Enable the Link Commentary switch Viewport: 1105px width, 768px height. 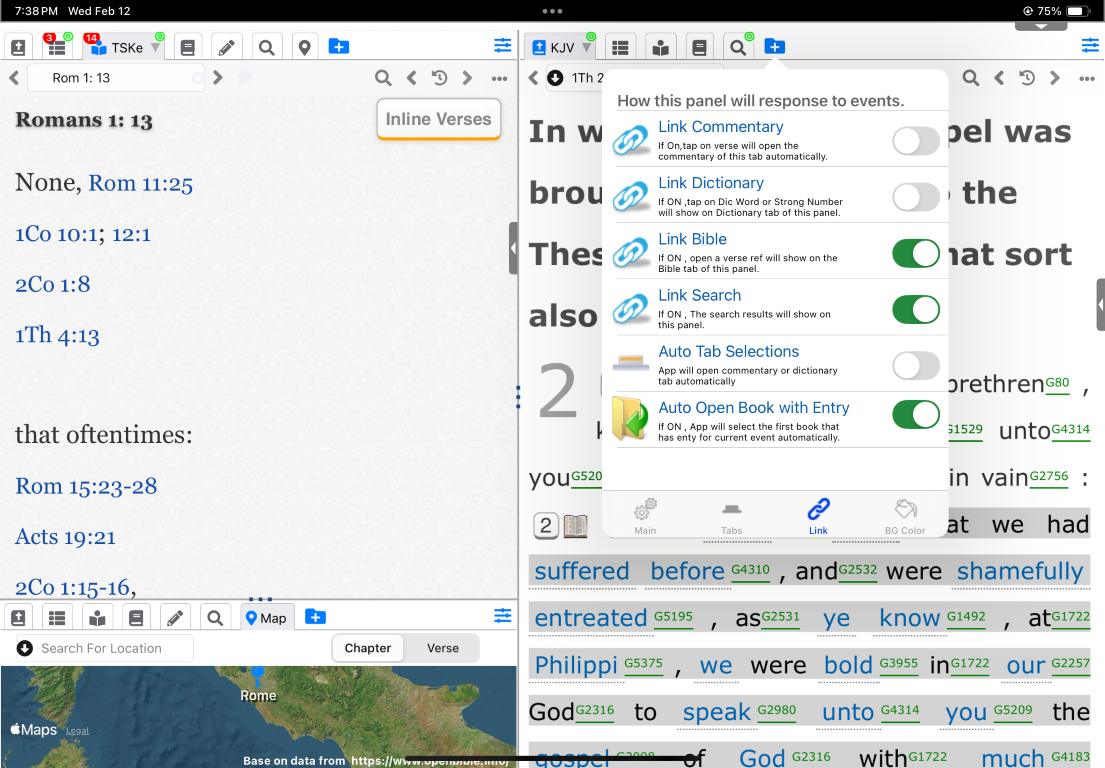click(x=915, y=141)
